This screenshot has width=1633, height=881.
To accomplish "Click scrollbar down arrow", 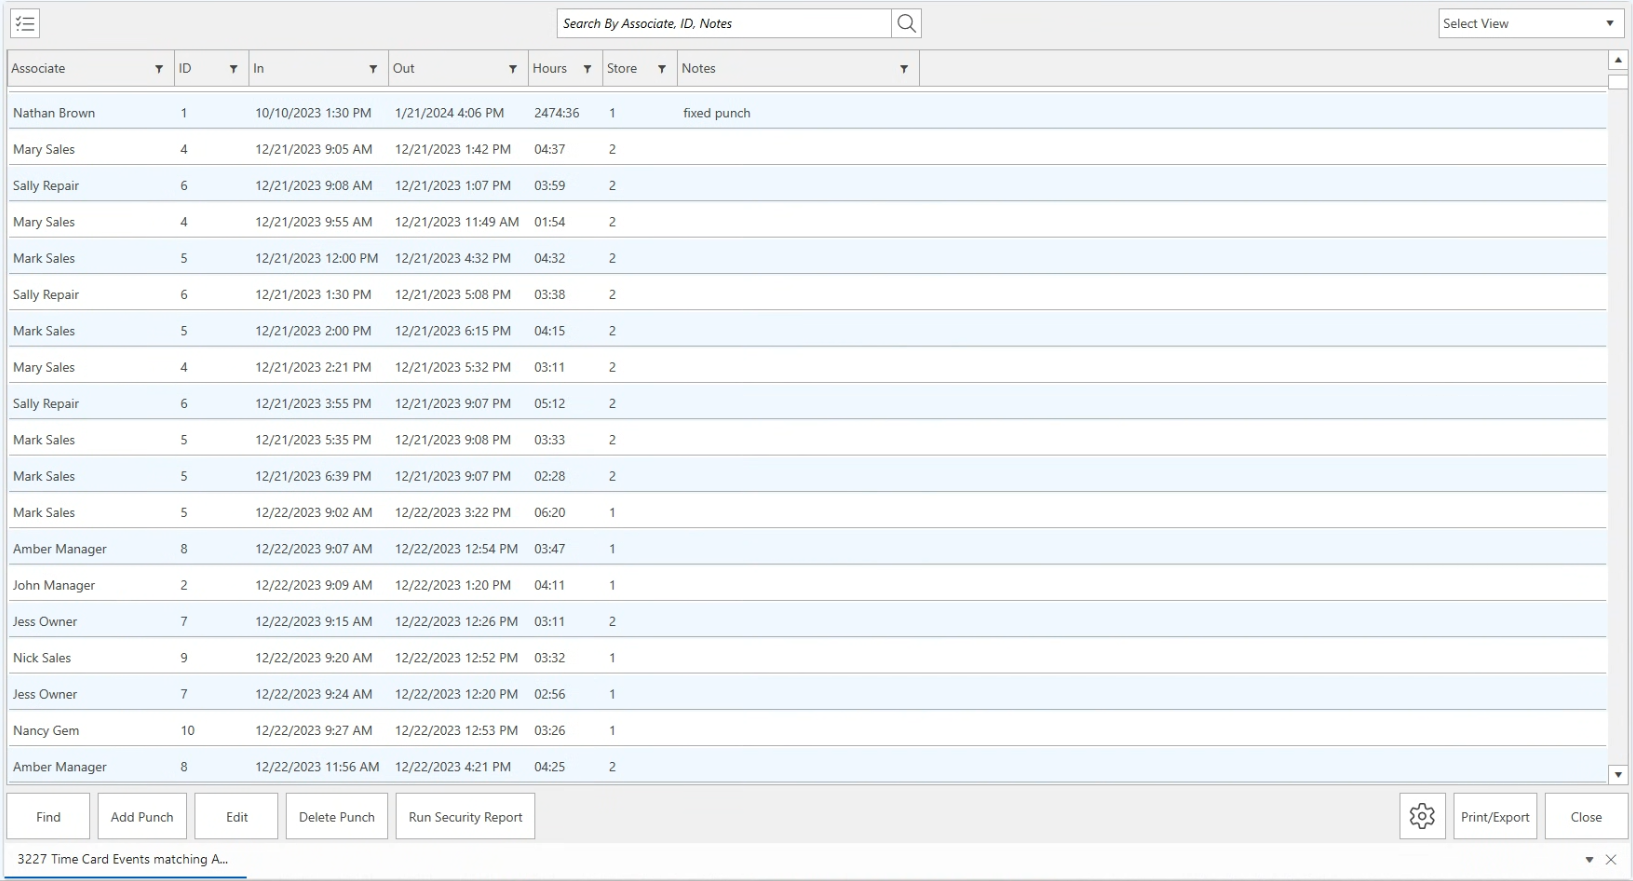I will point(1618,774).
